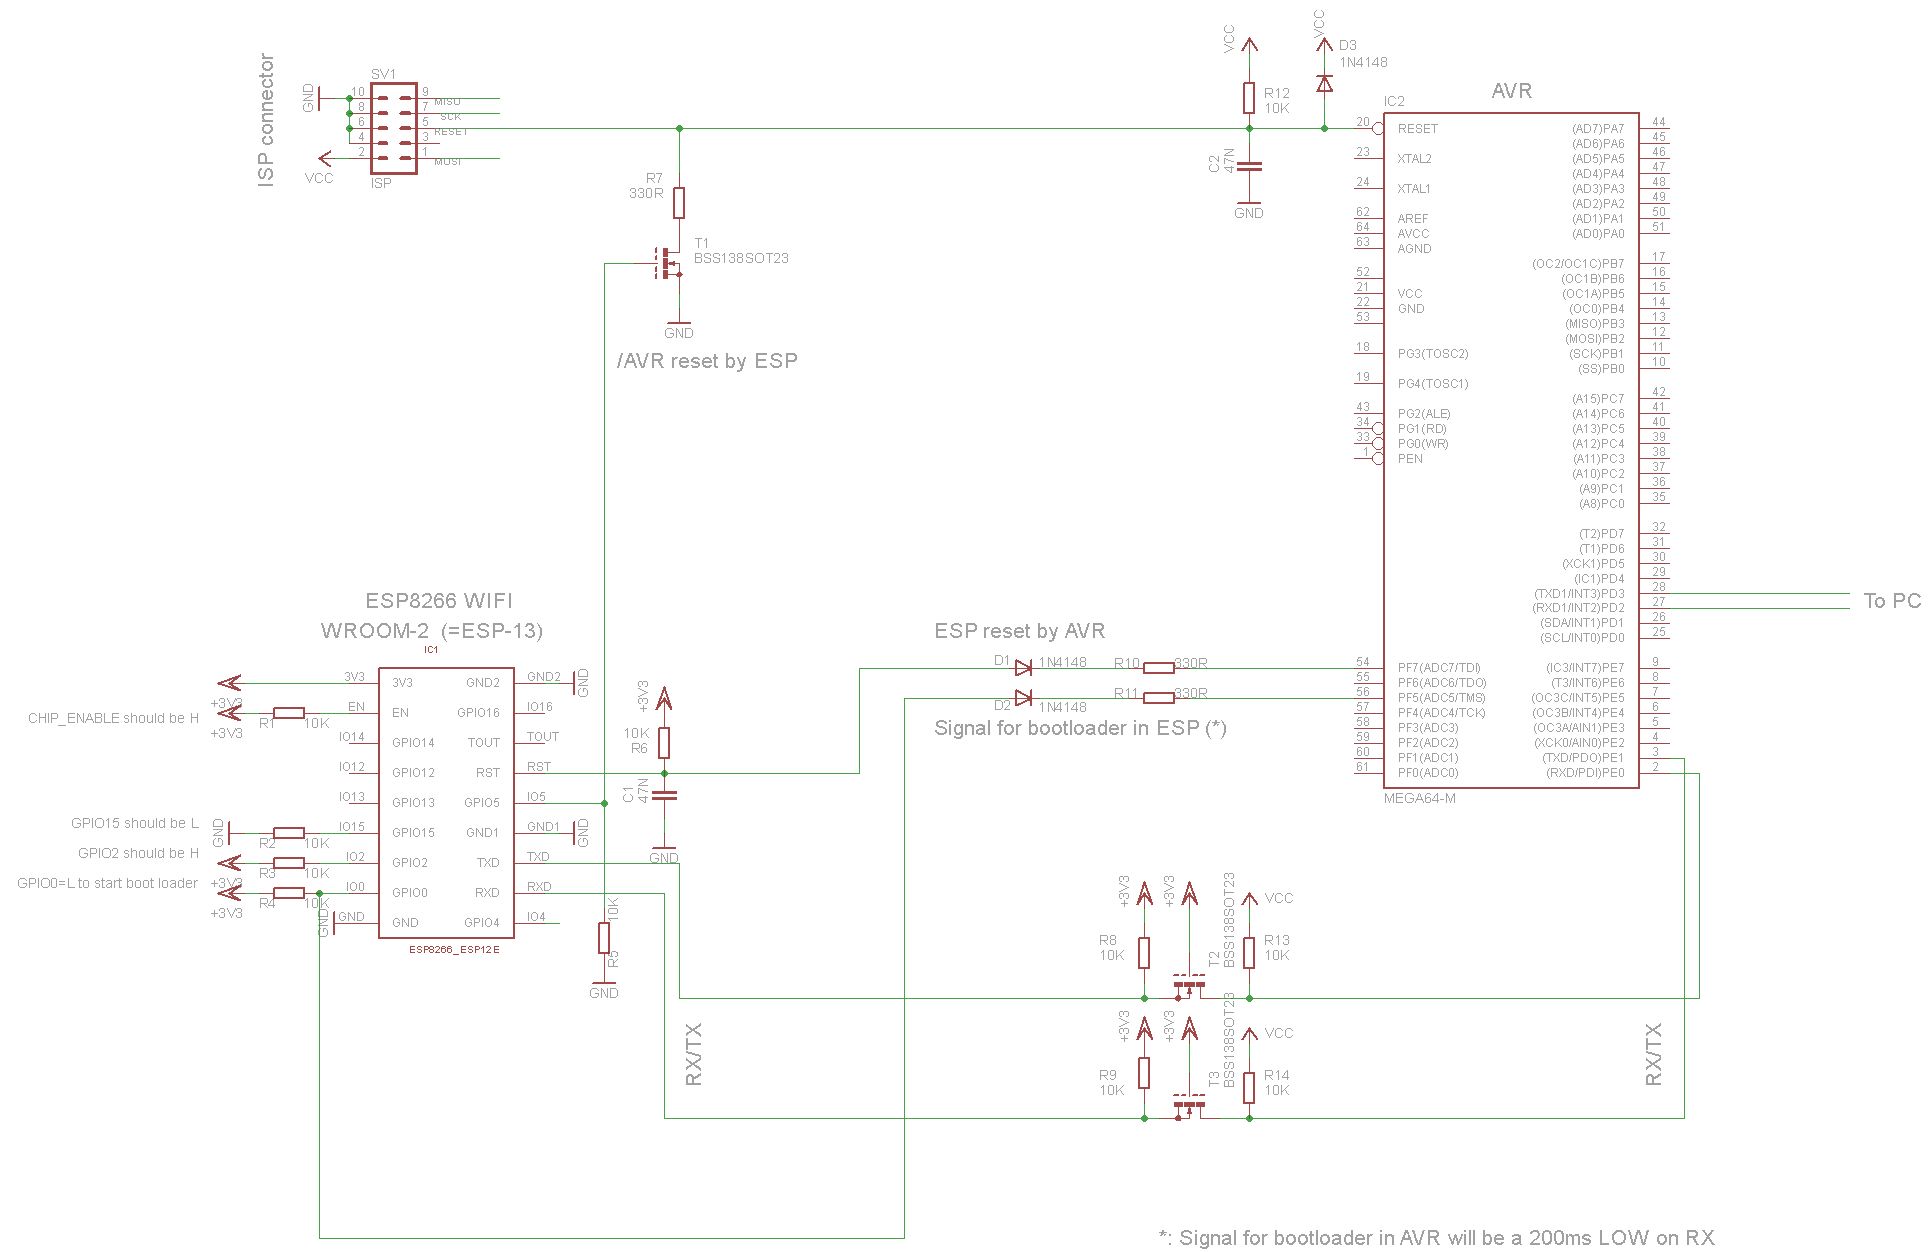Click the 'TOUT' pin label inside ESP8266
The width and height of the screenshot is (1931, 1252).
[484, 743]
